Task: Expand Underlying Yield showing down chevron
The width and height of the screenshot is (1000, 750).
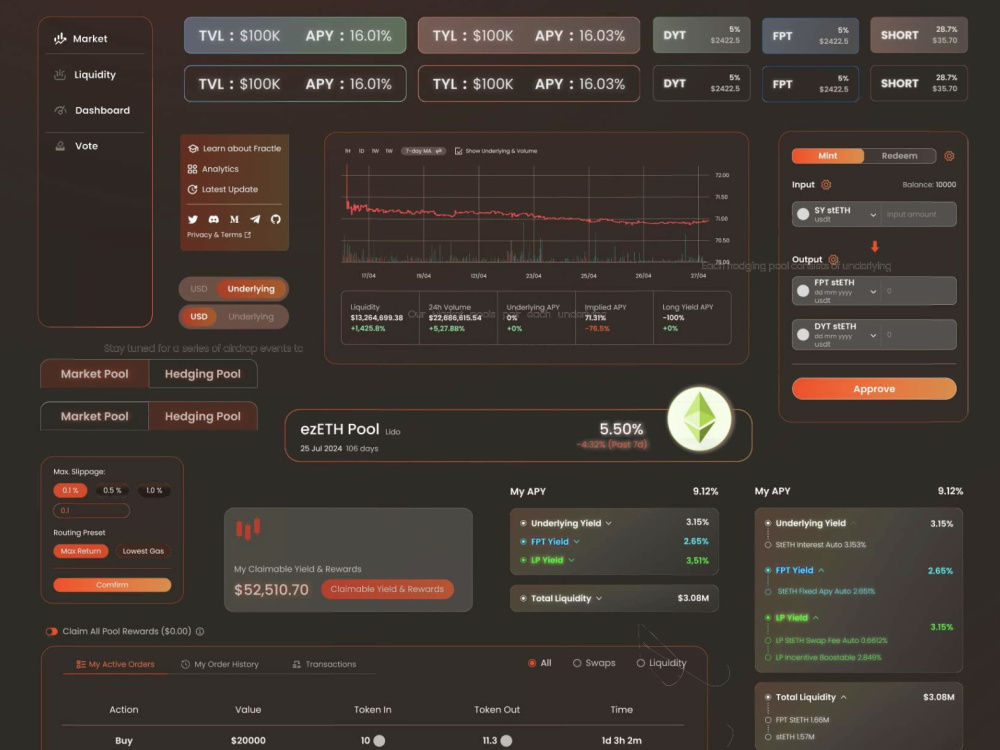Action: click(x=608, y=523)
